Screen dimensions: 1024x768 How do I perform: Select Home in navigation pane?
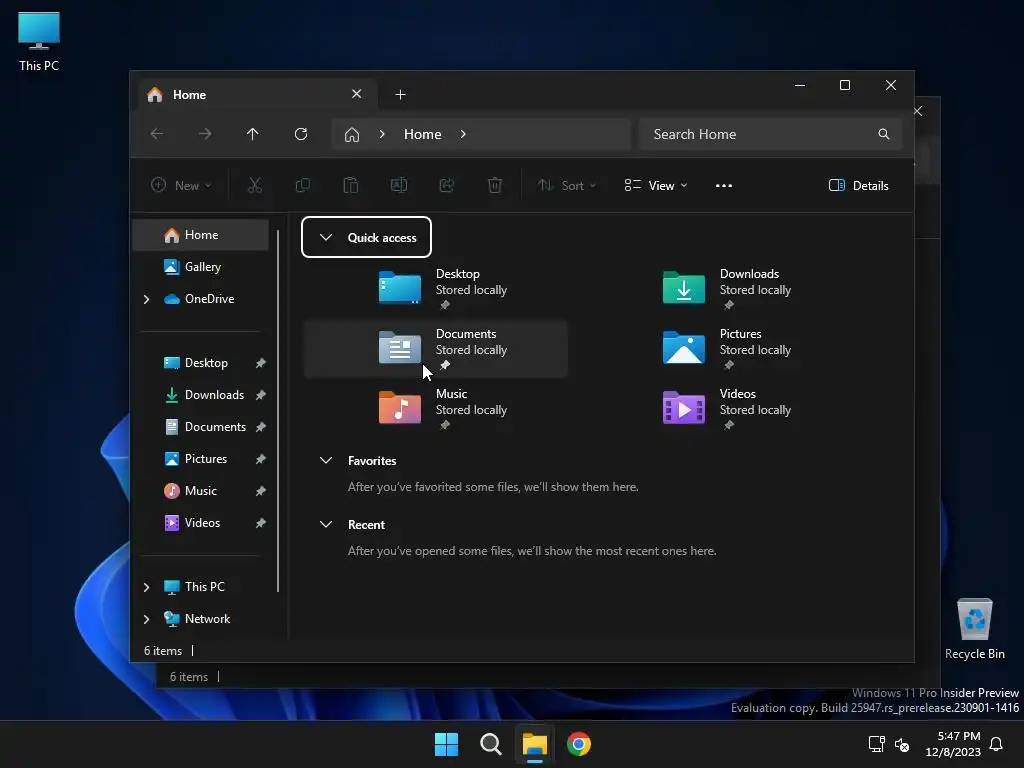[x=200, y=235]
